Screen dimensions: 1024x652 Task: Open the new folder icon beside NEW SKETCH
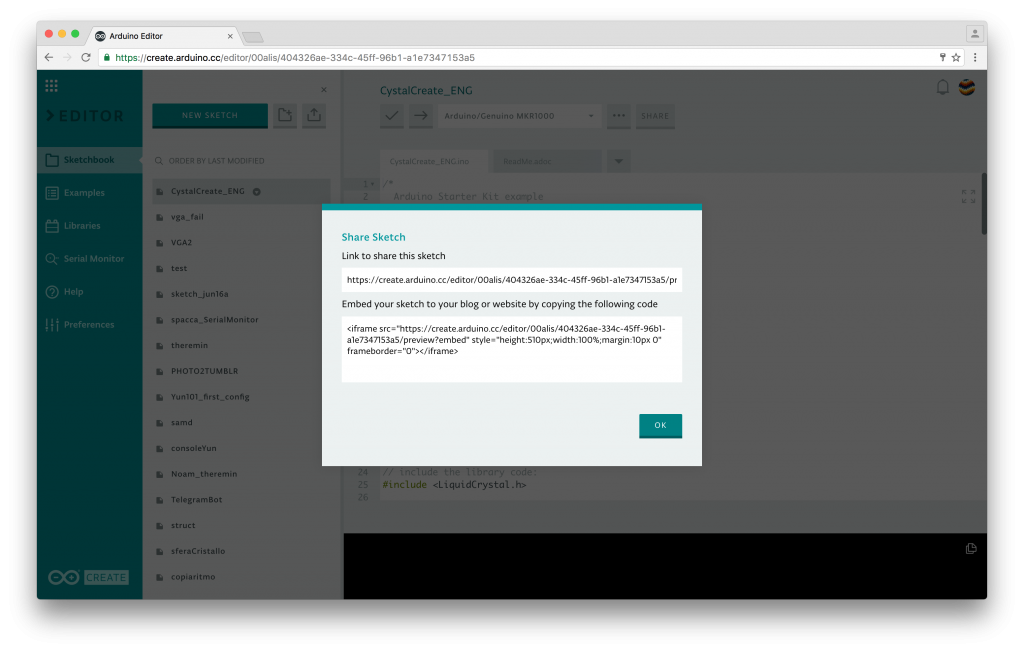pyautogui.click(x=284, y=115)
